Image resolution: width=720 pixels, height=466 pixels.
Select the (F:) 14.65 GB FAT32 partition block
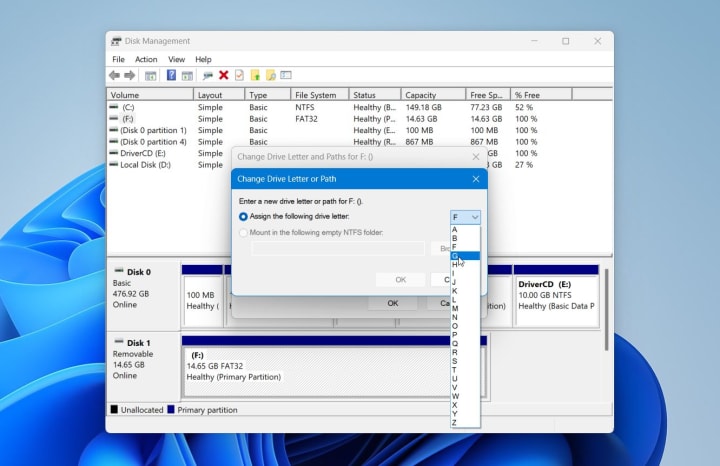(x=334, y=366)
